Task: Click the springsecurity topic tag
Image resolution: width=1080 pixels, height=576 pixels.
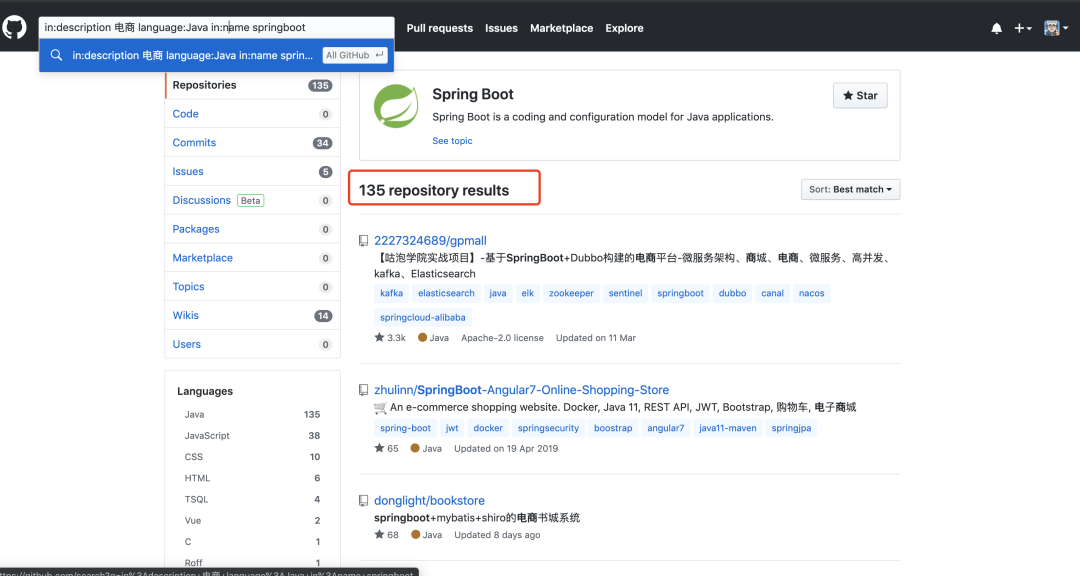Action: 548,428
